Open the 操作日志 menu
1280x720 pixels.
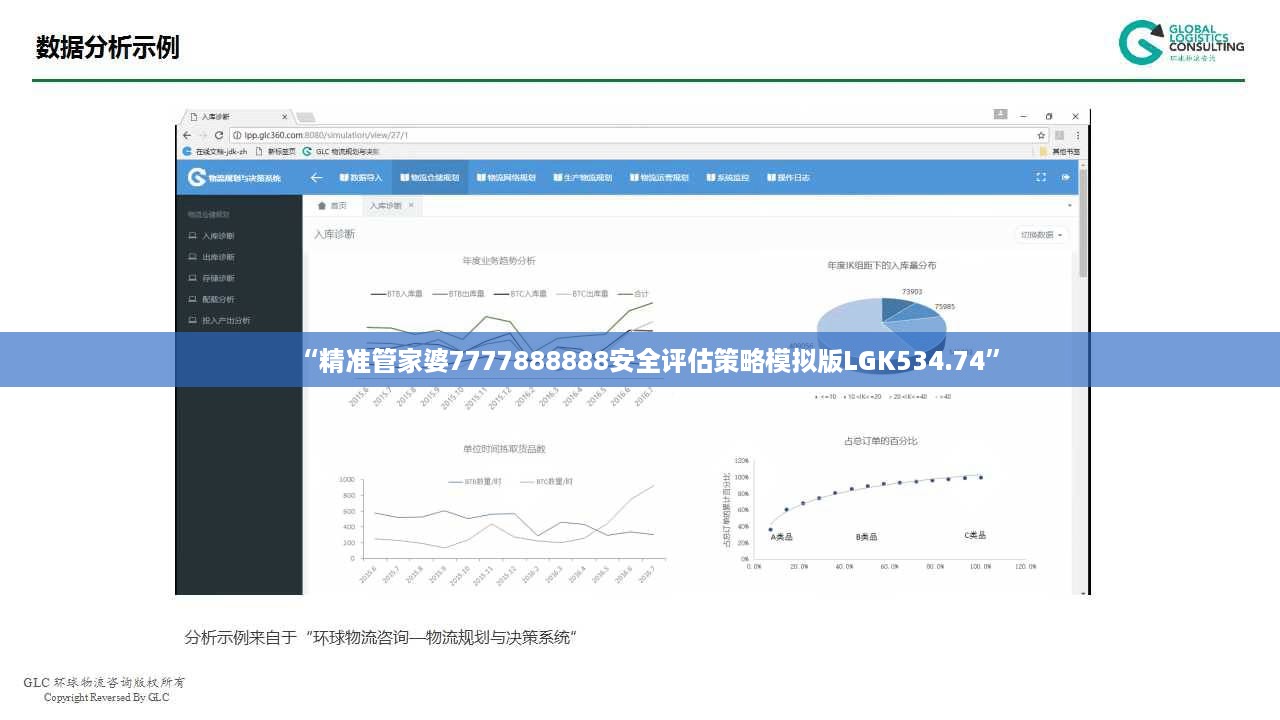tap(789, 177)
